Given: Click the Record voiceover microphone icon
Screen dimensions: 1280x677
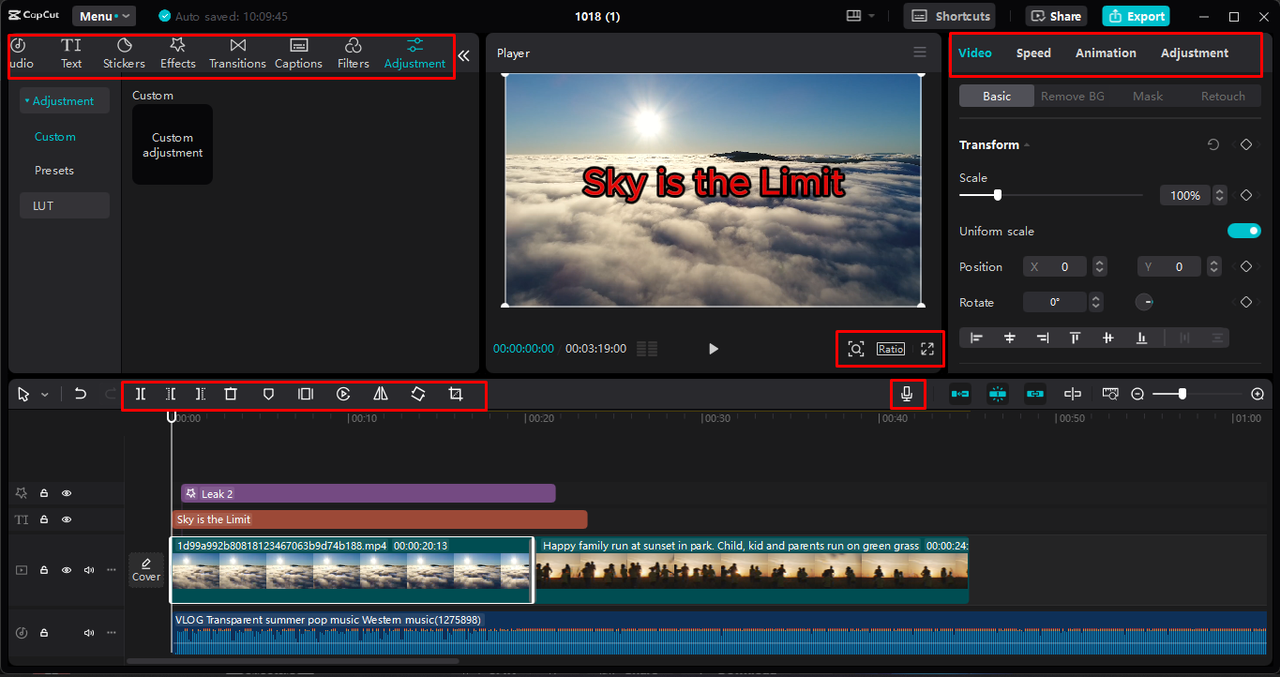Looking at the screenshot, I should pyautogui.click(x=907, y=394).
